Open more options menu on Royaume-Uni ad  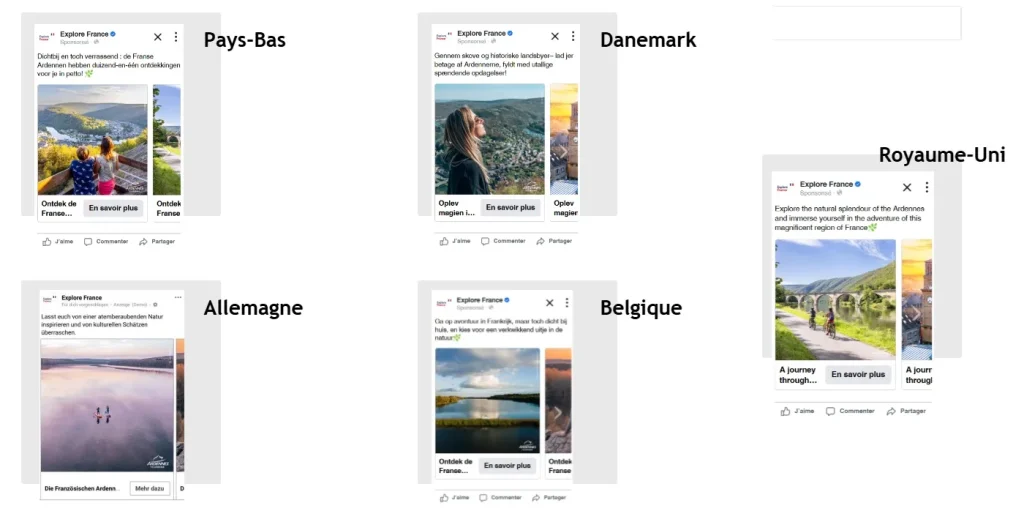coord(926,187)
